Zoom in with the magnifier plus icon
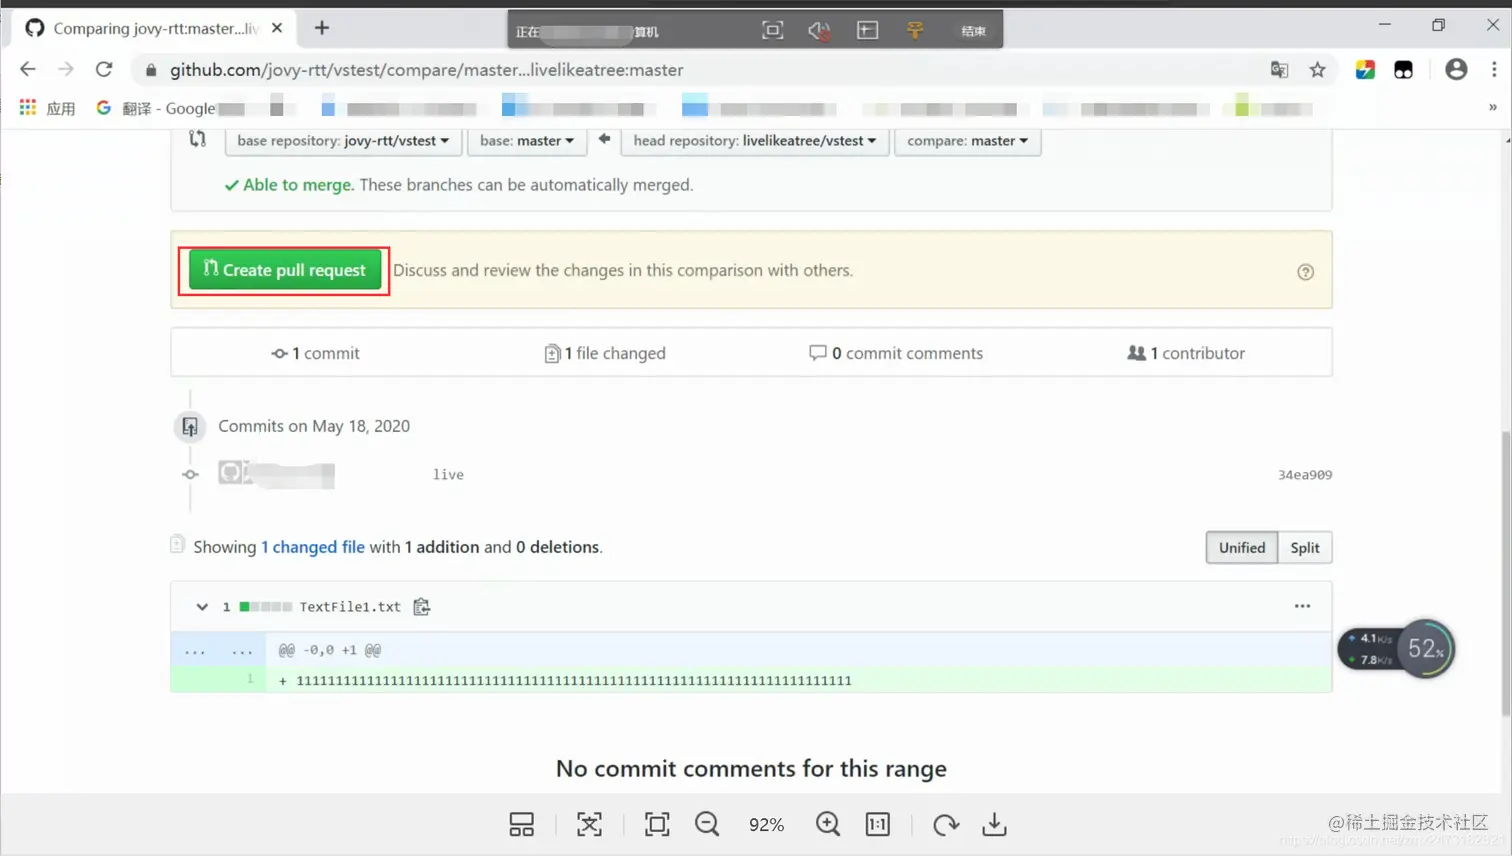The height and width of the screenshot is (856, 1512). (828, 824)
